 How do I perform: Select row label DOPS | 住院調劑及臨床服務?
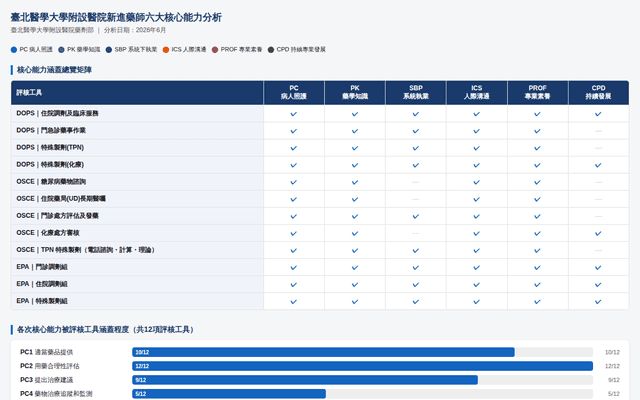pyautogui.click(x=58, y=113)
